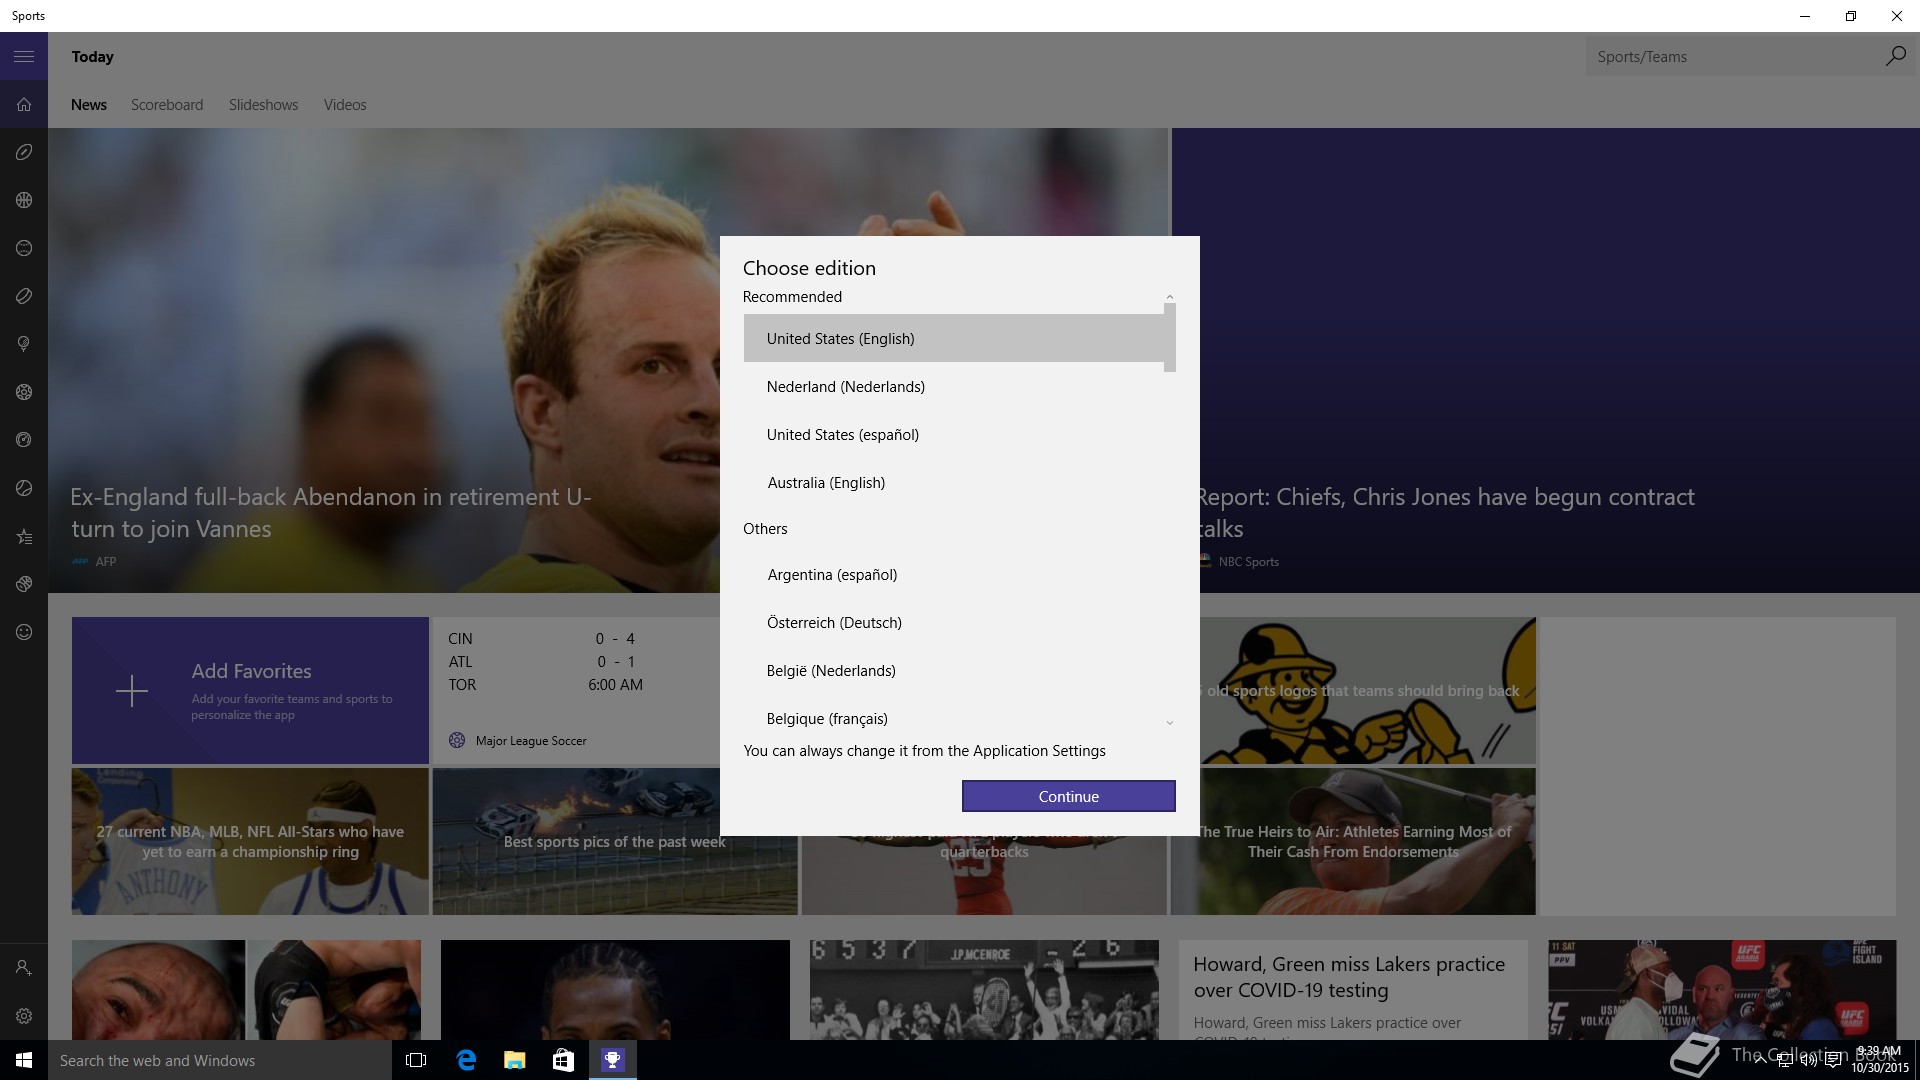The image size is (1920, 1080).
Task: Click the Search the web and Windows box
Action: [220, 1060]
